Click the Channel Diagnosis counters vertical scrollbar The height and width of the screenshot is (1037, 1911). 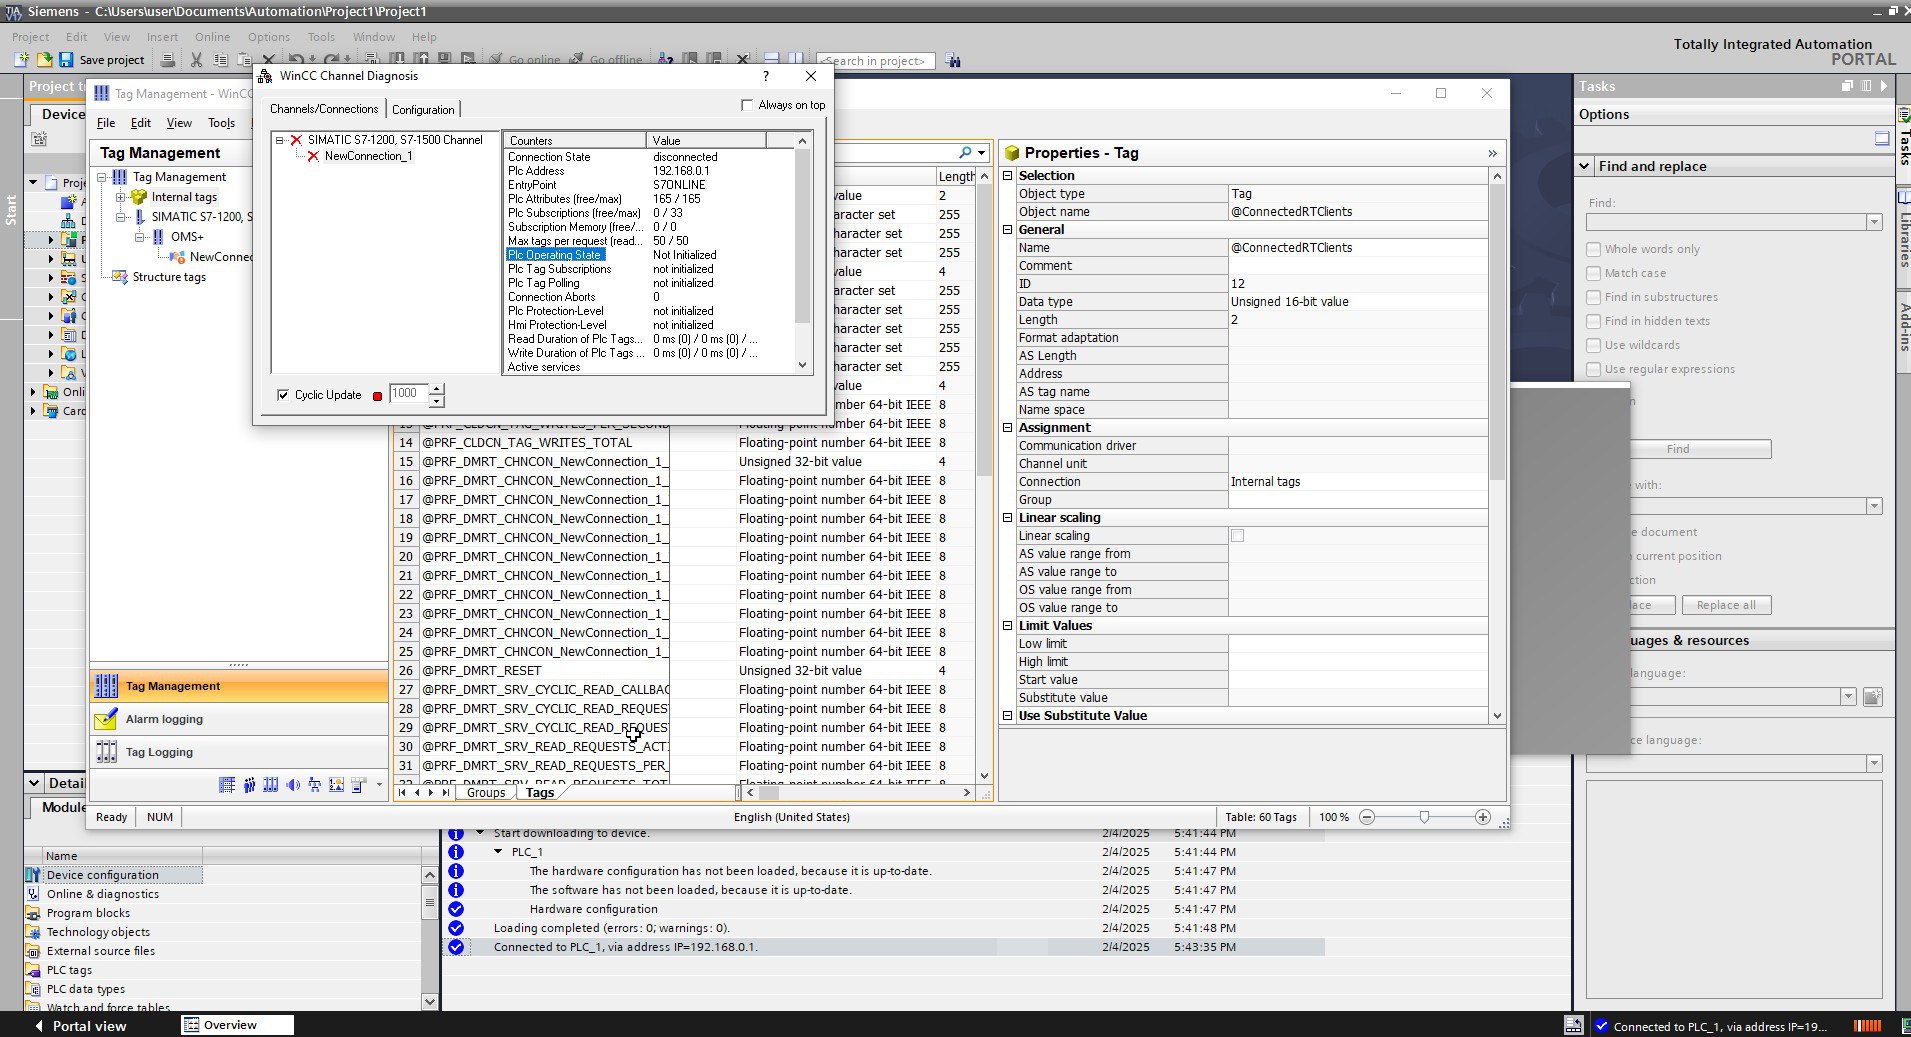pos(802,253)
